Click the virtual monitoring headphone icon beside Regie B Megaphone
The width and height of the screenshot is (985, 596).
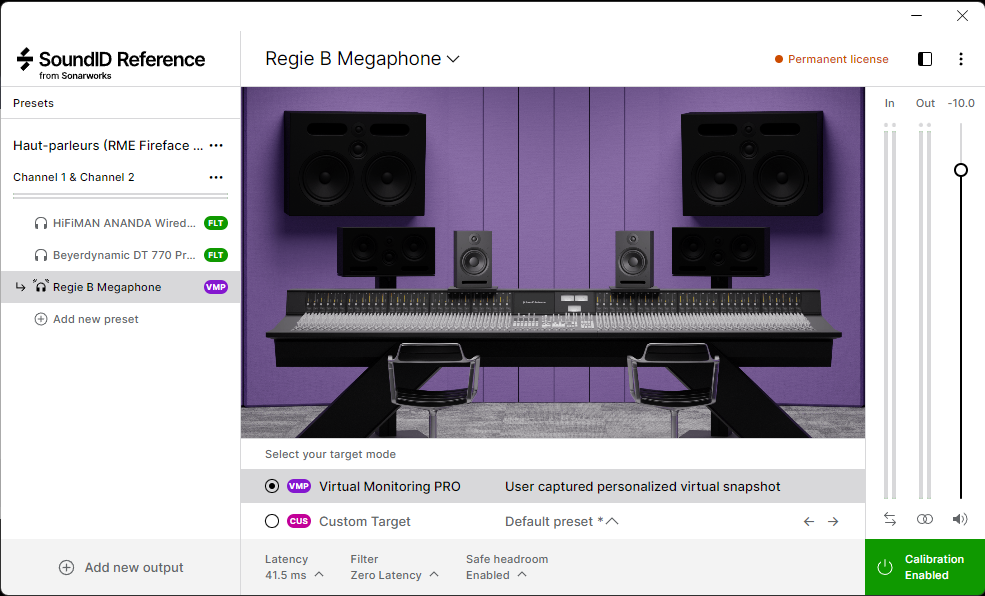[x=41, y=286]
